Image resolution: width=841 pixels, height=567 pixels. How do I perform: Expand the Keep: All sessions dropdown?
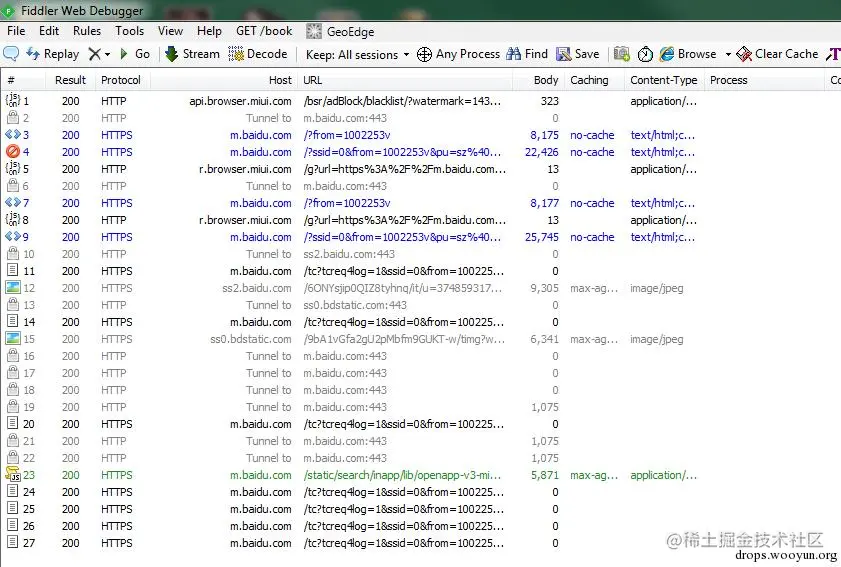pyautogui.click(x=357, y=54)
